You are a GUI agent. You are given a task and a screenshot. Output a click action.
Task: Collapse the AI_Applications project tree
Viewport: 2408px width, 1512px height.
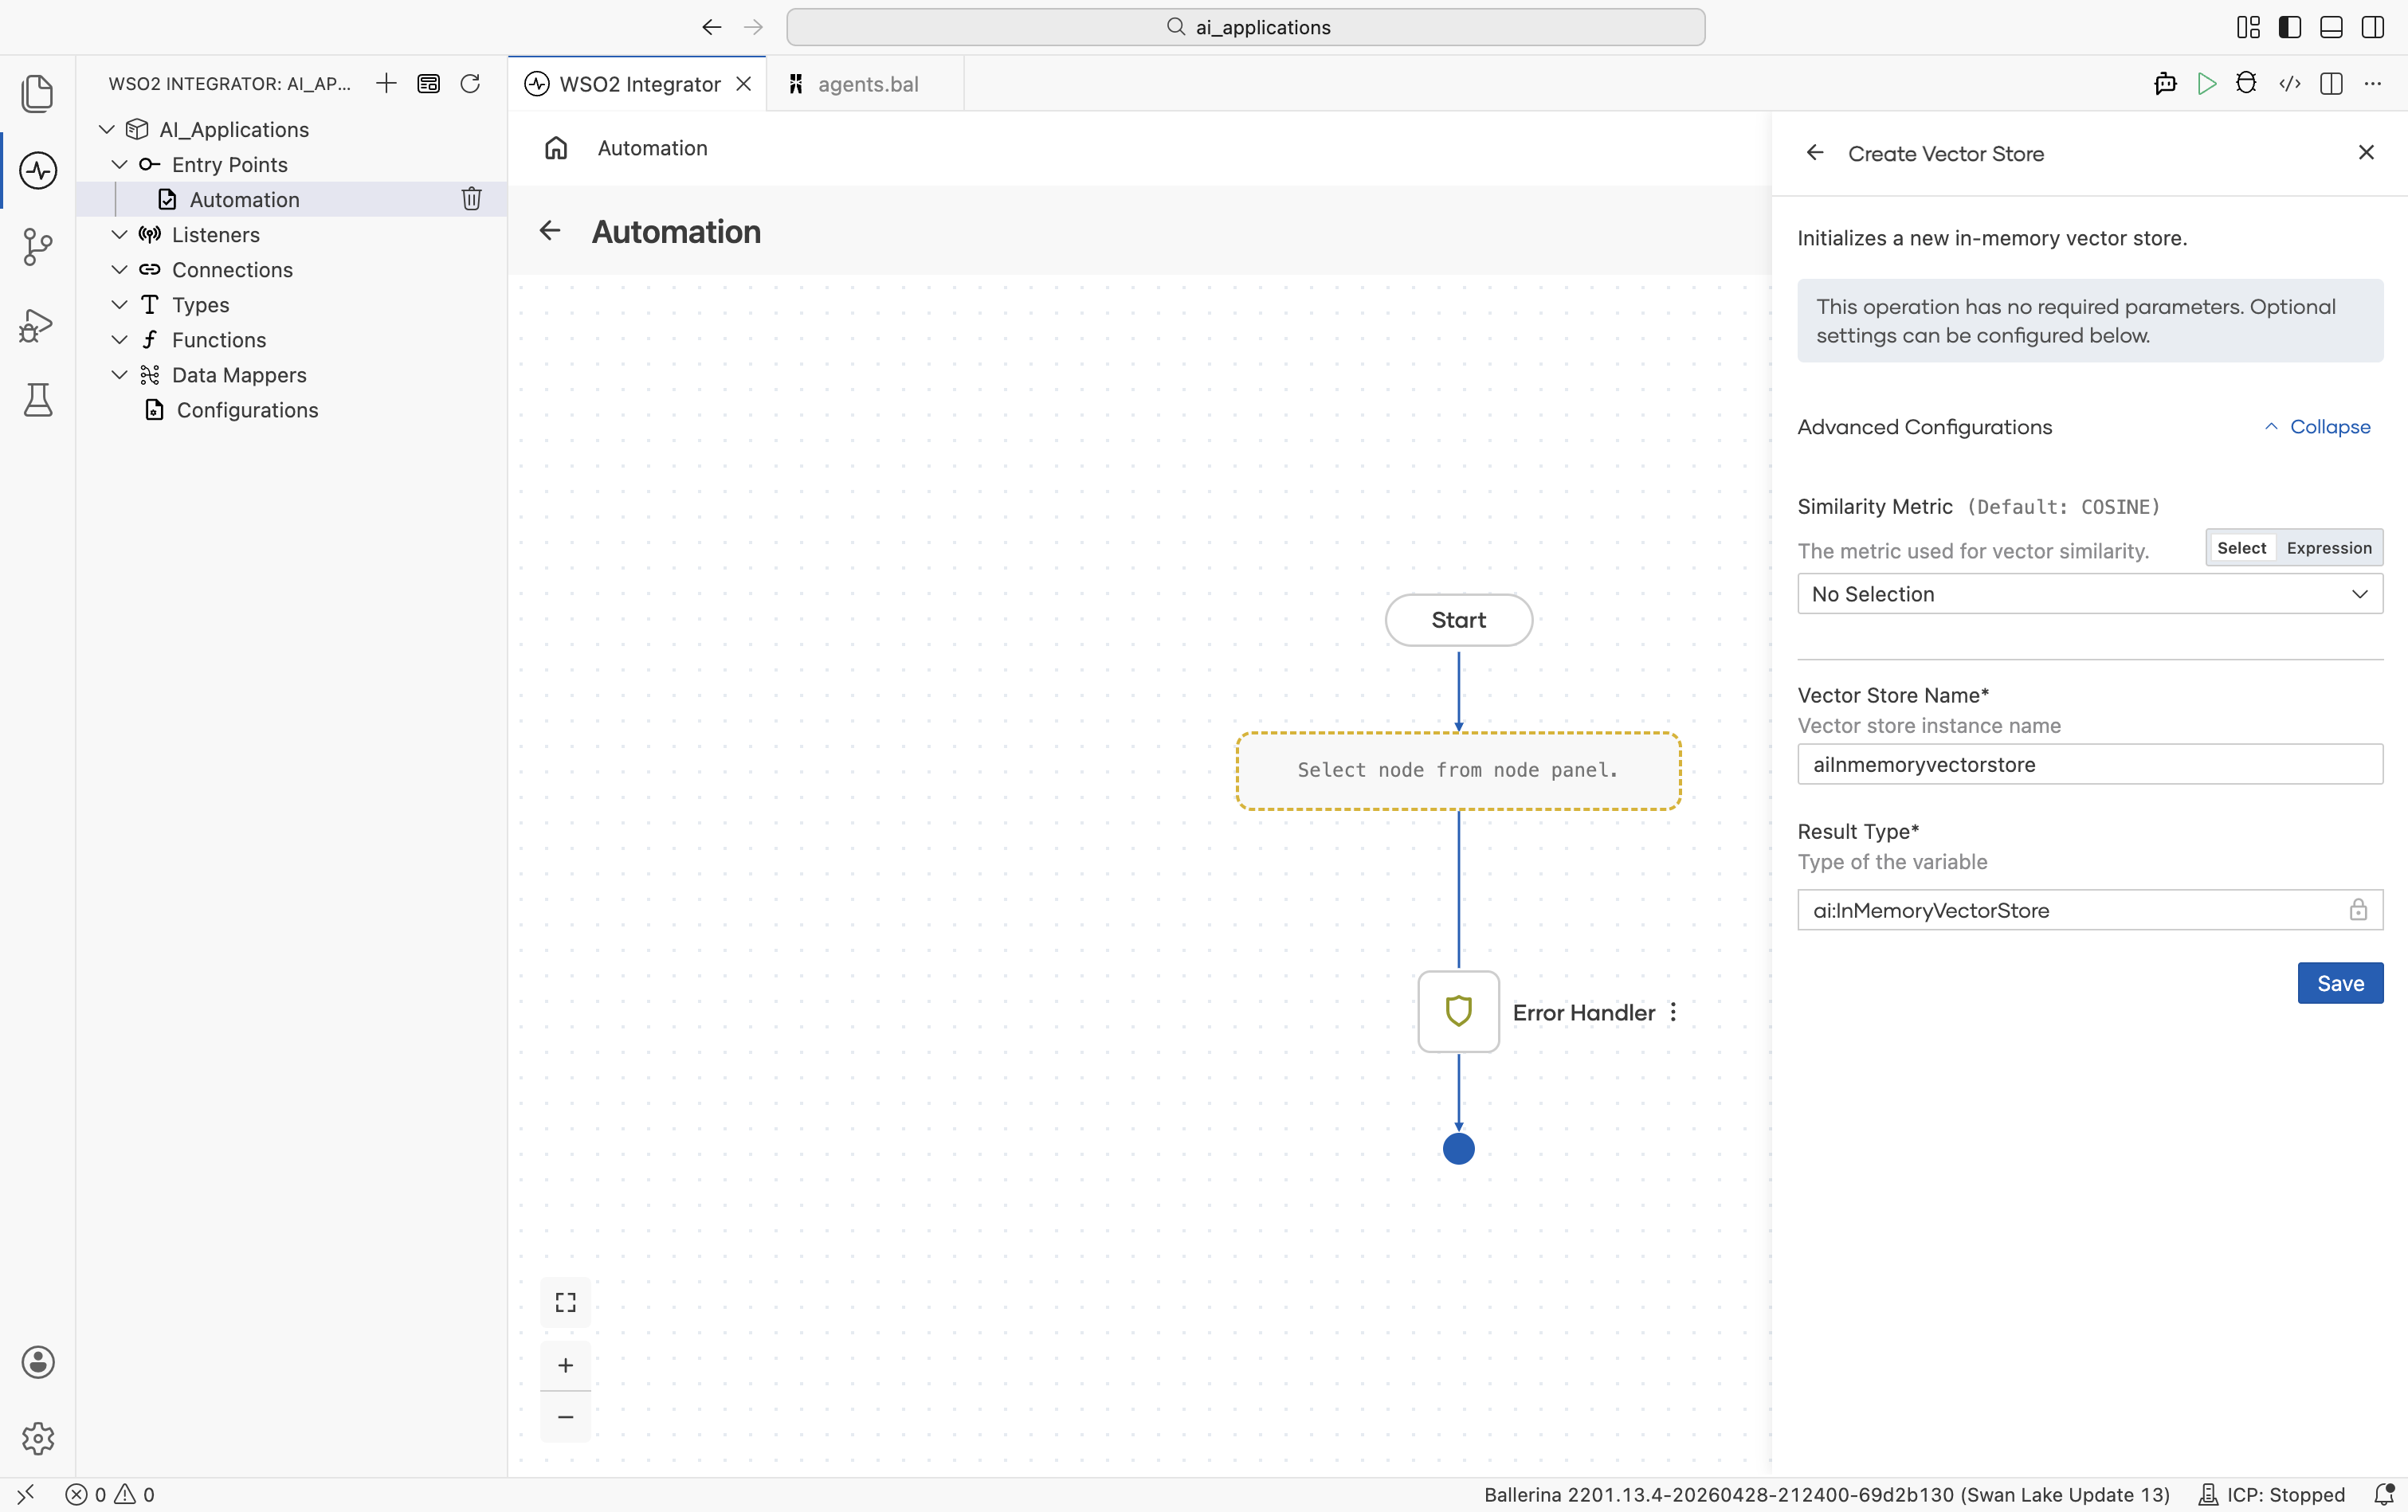click(107, 129)
